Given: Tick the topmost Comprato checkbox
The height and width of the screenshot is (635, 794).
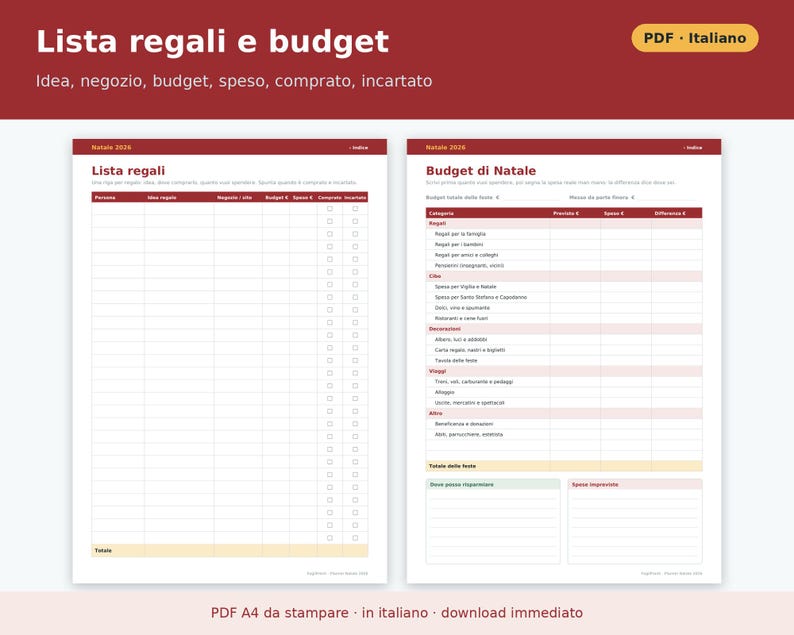Looking at the screenshot, I should pos(330,209).
